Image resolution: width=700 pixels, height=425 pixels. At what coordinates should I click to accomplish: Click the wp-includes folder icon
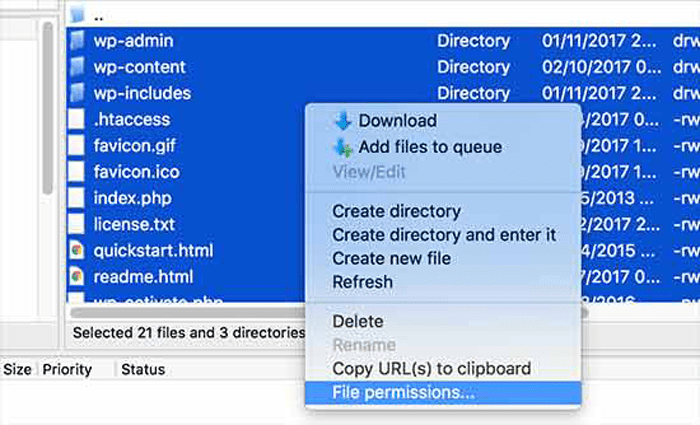pos(76,93)
